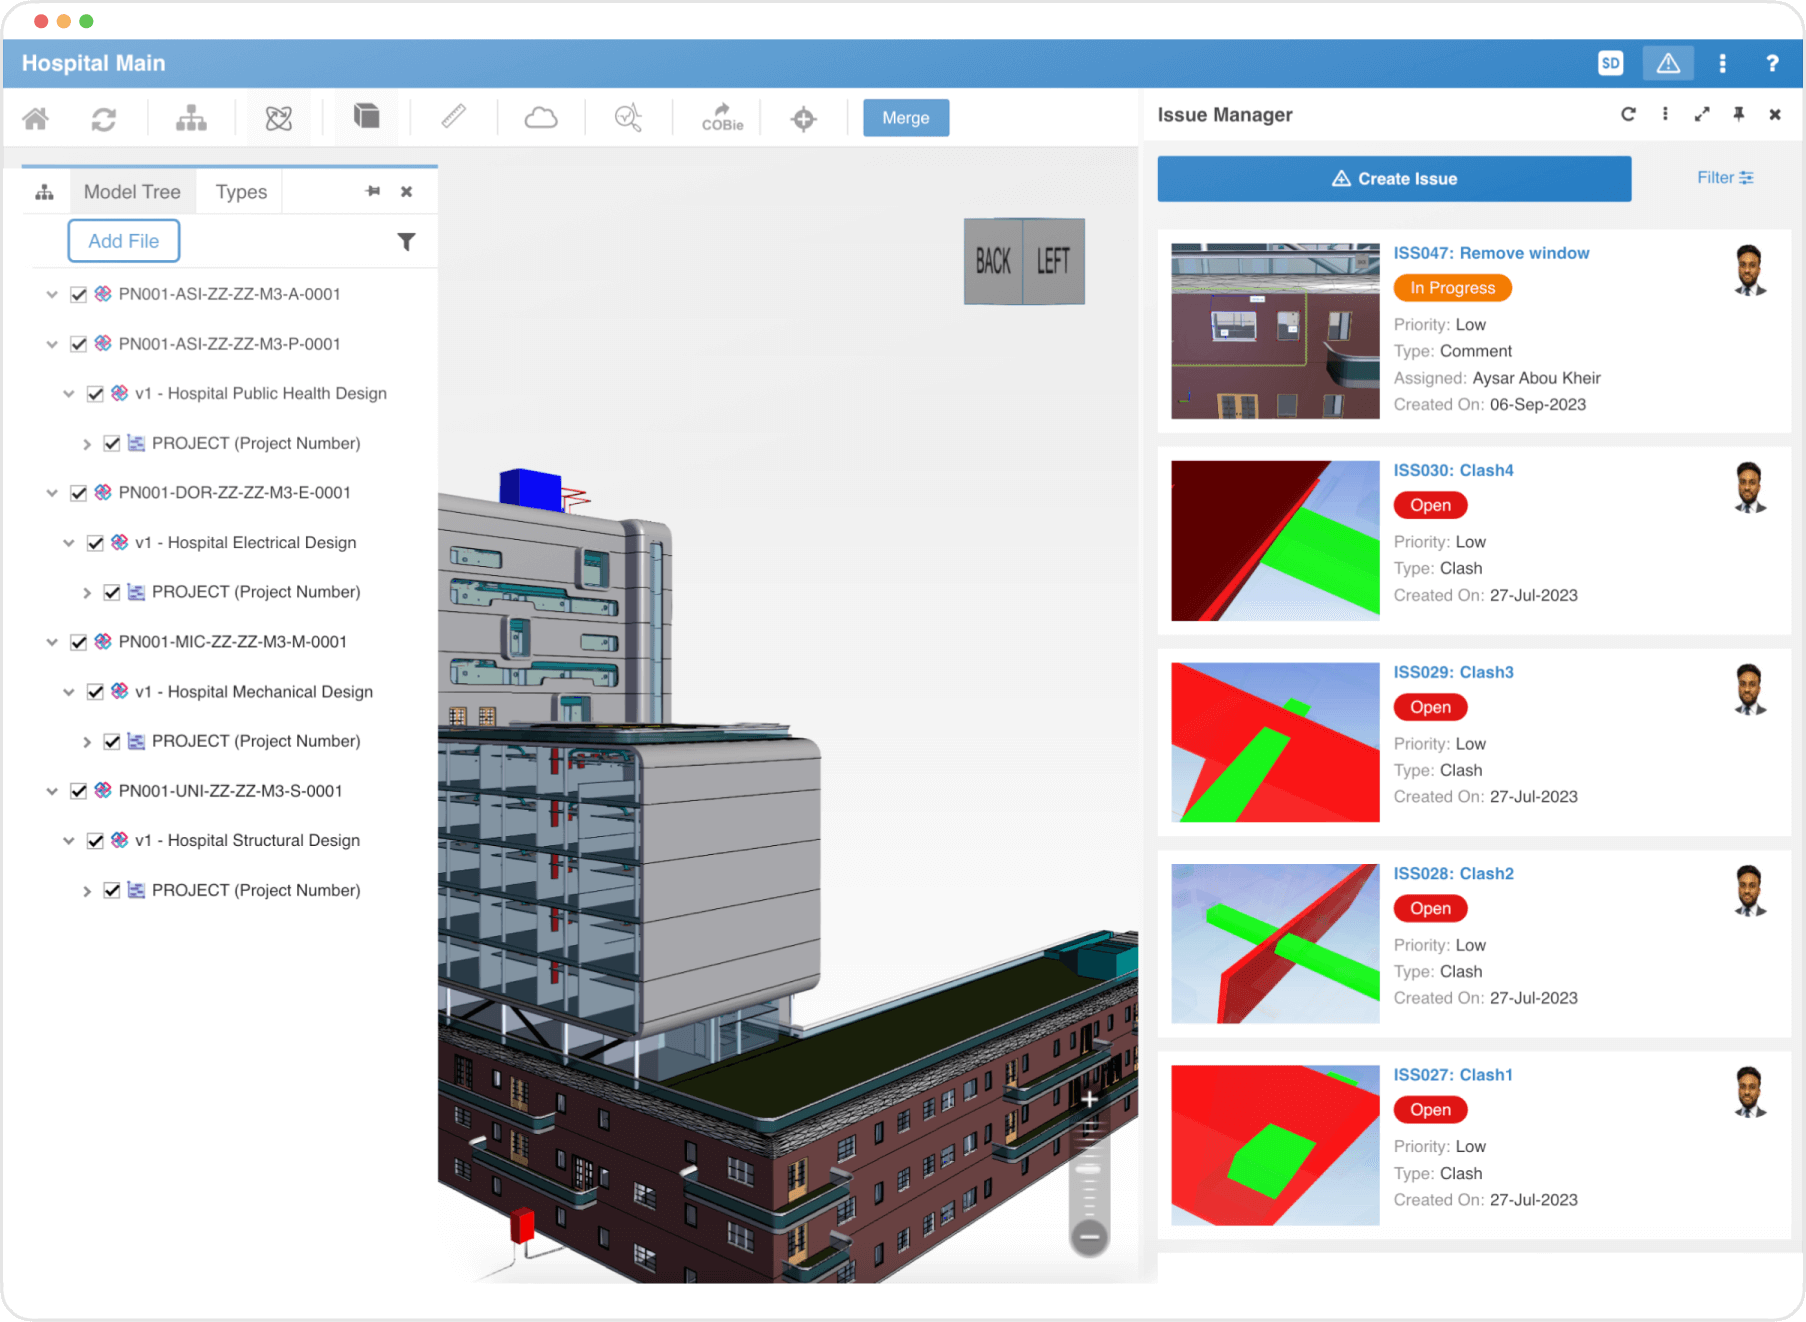Toggle v1 - Hospital Structural Design checkbox

[95, 841]
